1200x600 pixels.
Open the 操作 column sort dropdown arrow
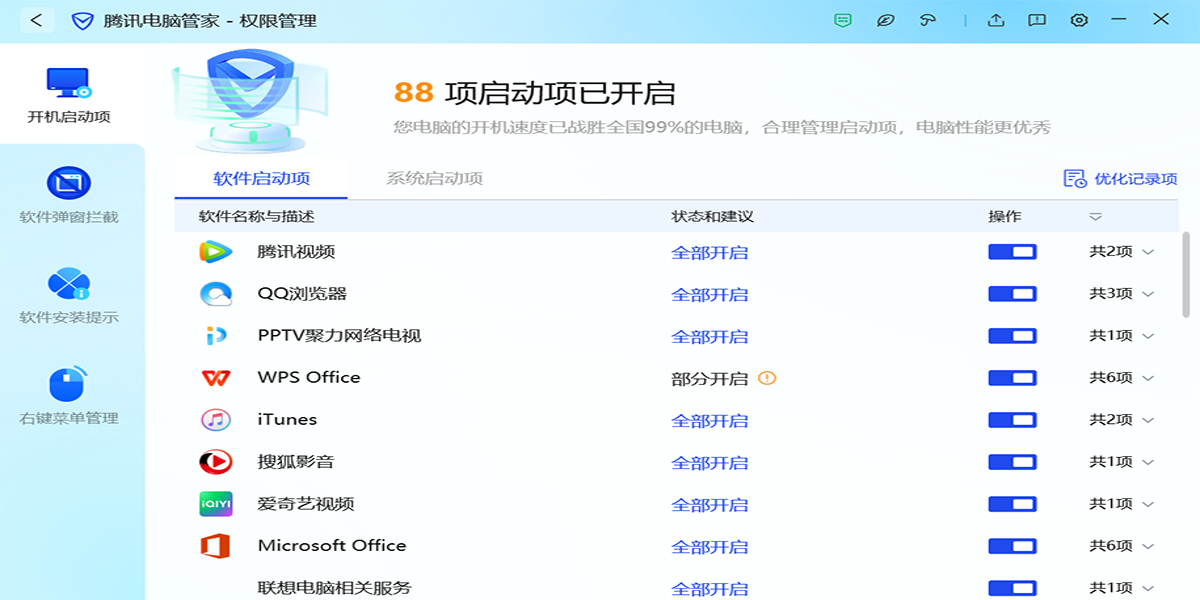[x=1095, y=217]
